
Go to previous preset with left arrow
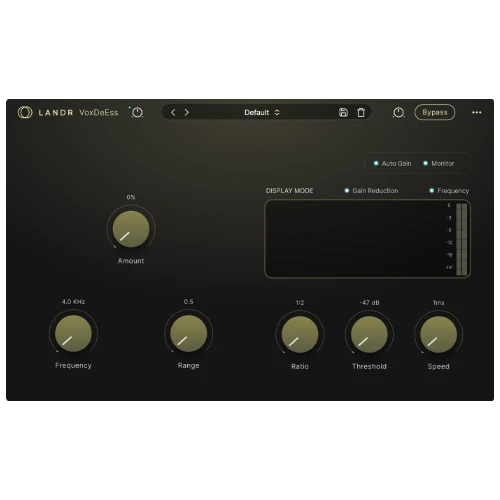tap(173, 112)
